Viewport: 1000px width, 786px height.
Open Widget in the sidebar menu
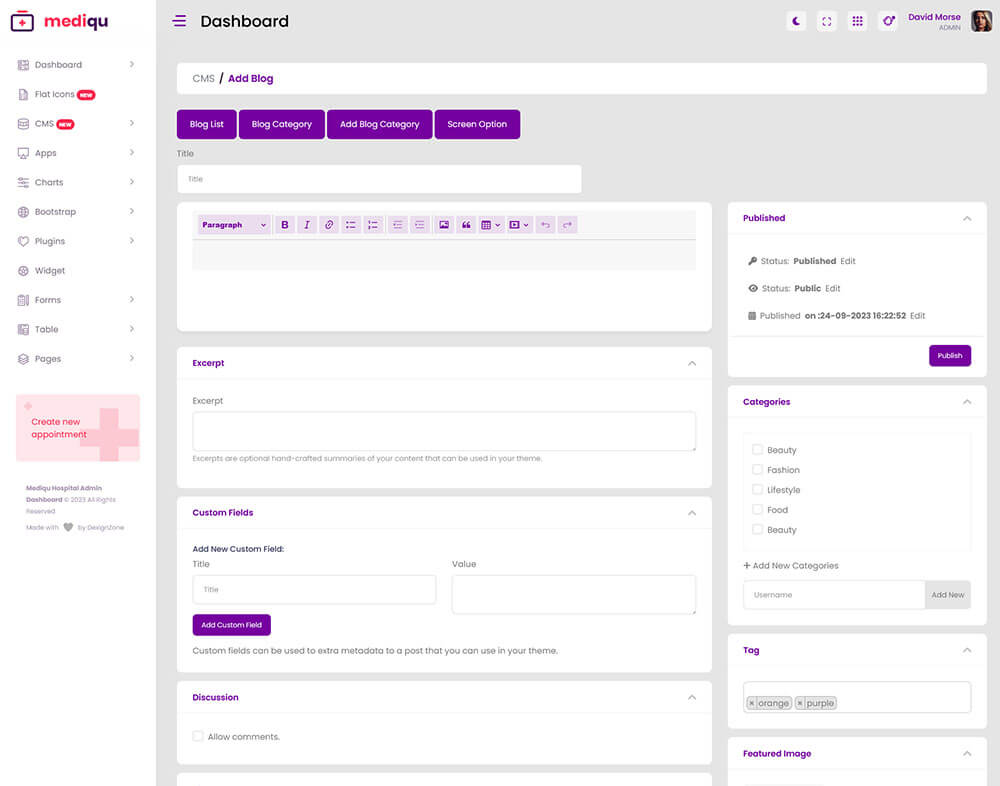click(50, 271)
